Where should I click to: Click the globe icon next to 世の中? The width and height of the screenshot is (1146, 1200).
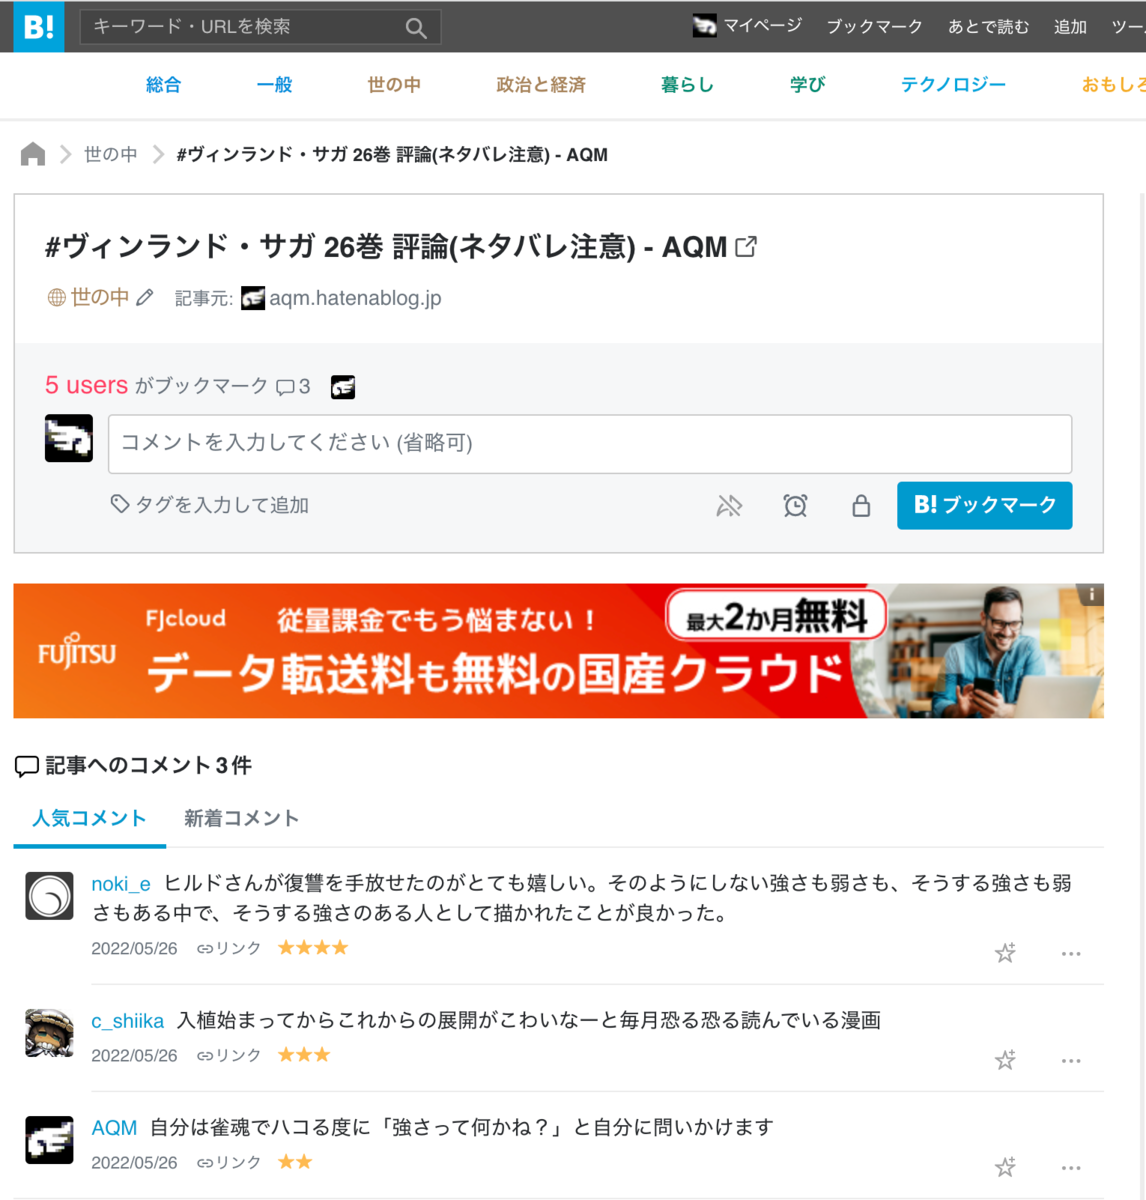[x=56, y=298]
